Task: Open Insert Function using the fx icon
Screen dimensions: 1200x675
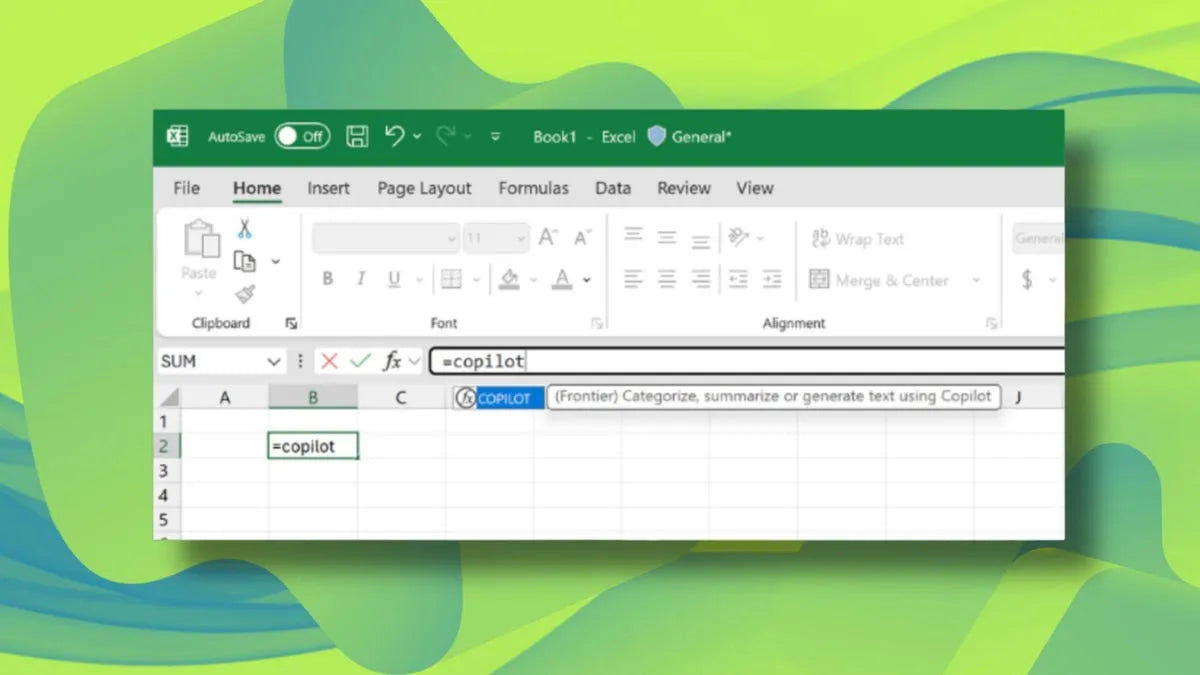Action: click(x=393, y=360)
